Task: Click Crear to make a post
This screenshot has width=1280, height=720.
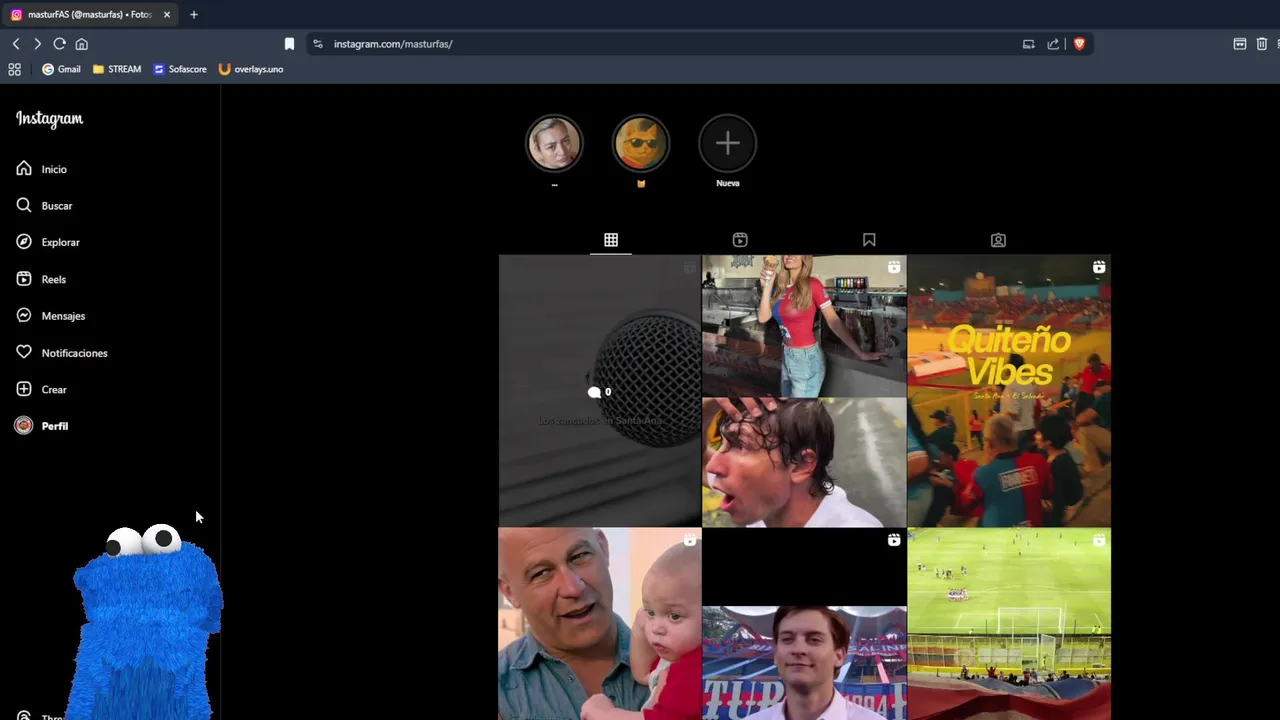Action: coord(41,389)
